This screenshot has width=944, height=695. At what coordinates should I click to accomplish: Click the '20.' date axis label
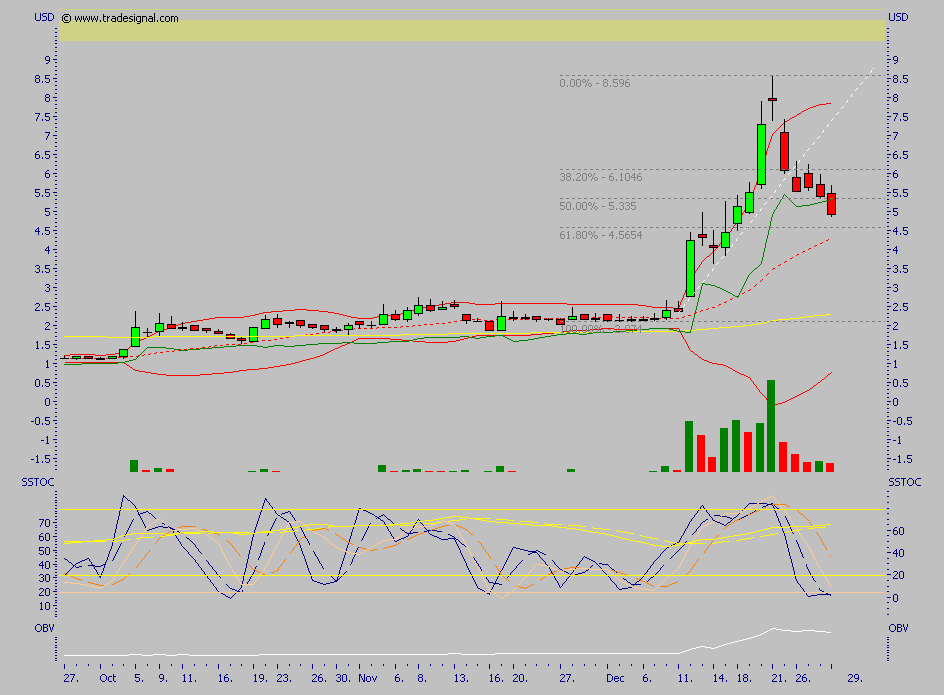point(520,678)
